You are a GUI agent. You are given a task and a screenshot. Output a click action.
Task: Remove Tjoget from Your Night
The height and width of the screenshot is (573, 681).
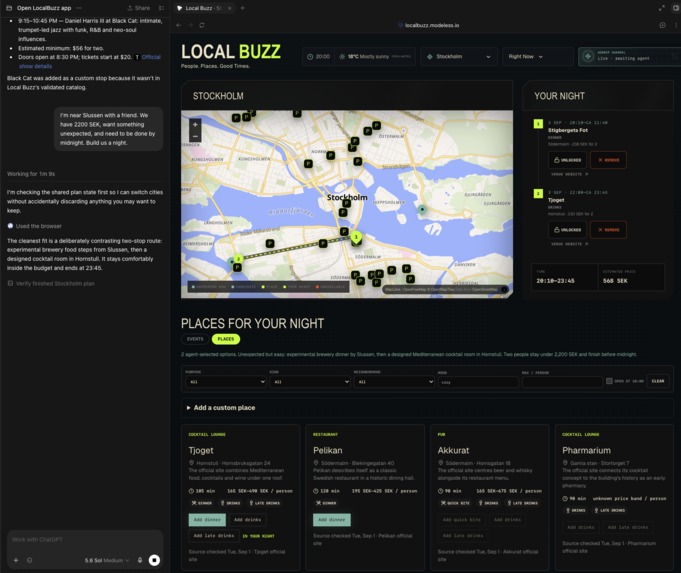click(608, 229)
